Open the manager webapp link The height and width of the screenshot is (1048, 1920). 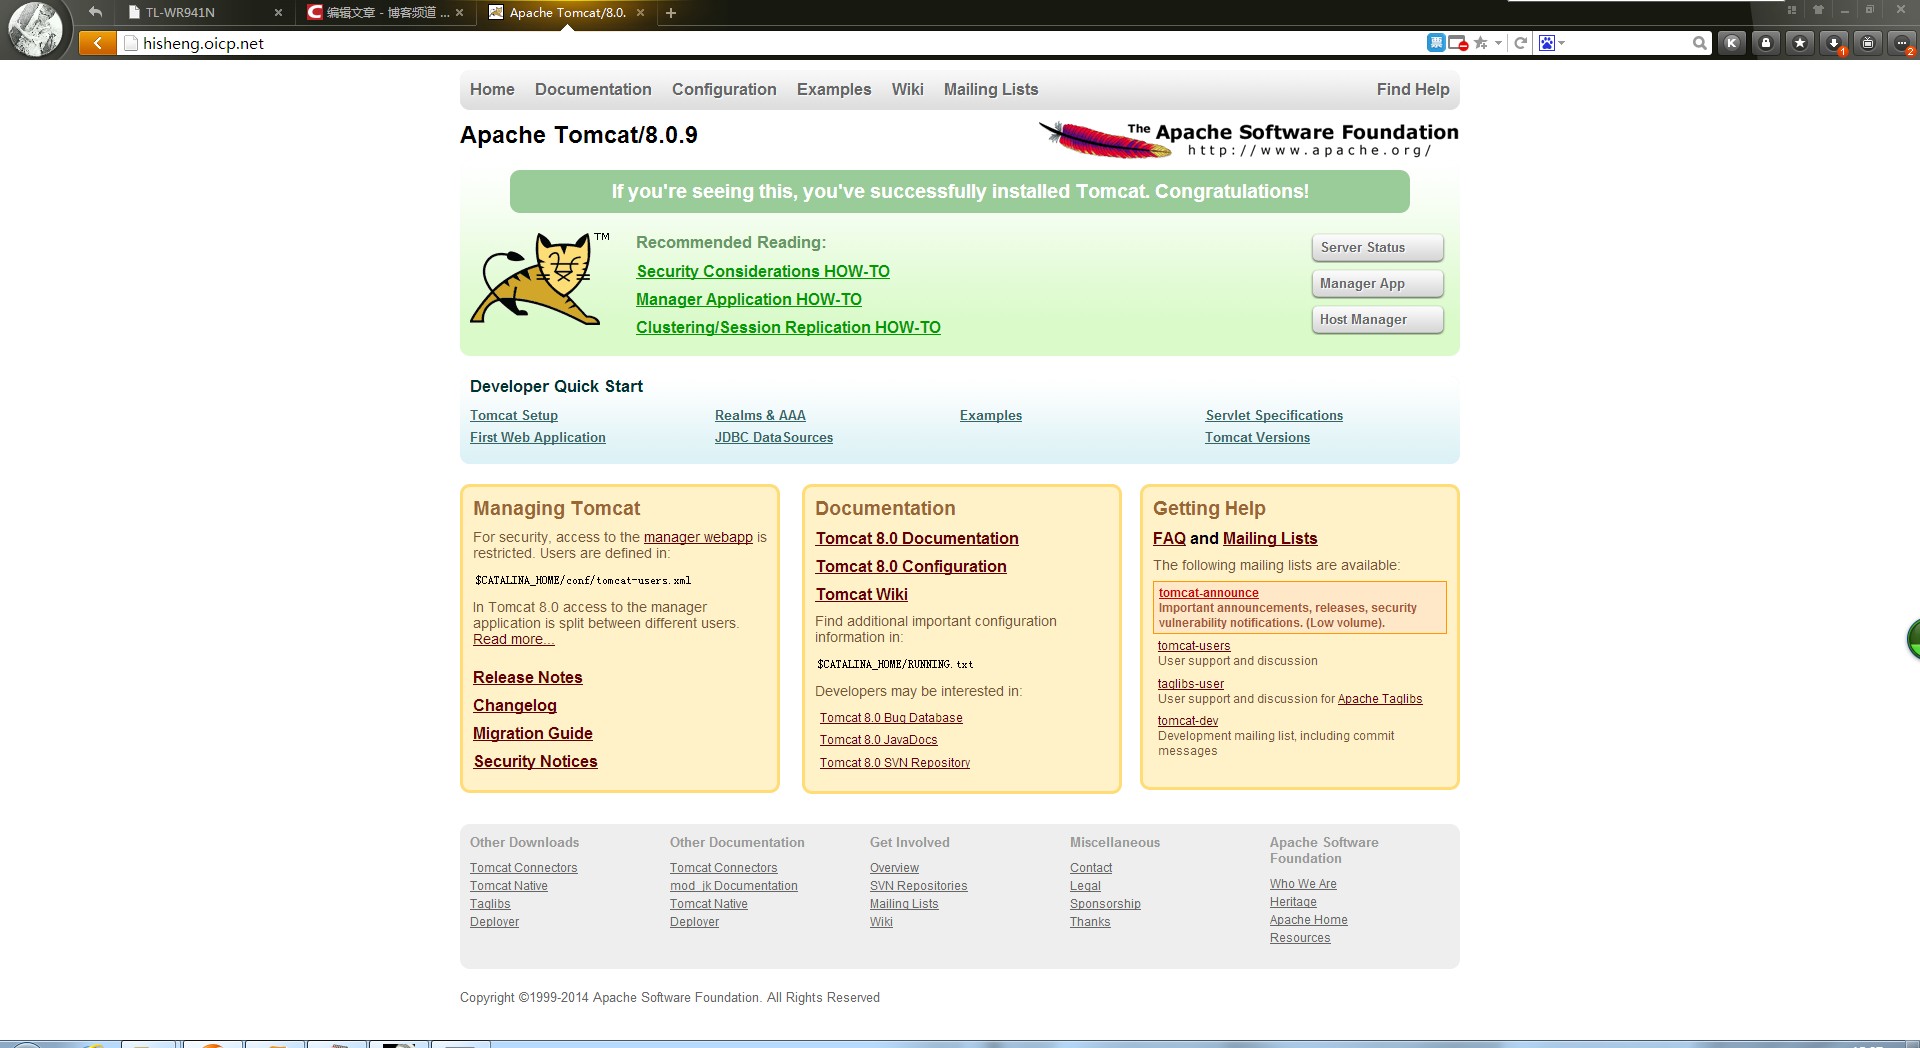(x=698, y=537)
